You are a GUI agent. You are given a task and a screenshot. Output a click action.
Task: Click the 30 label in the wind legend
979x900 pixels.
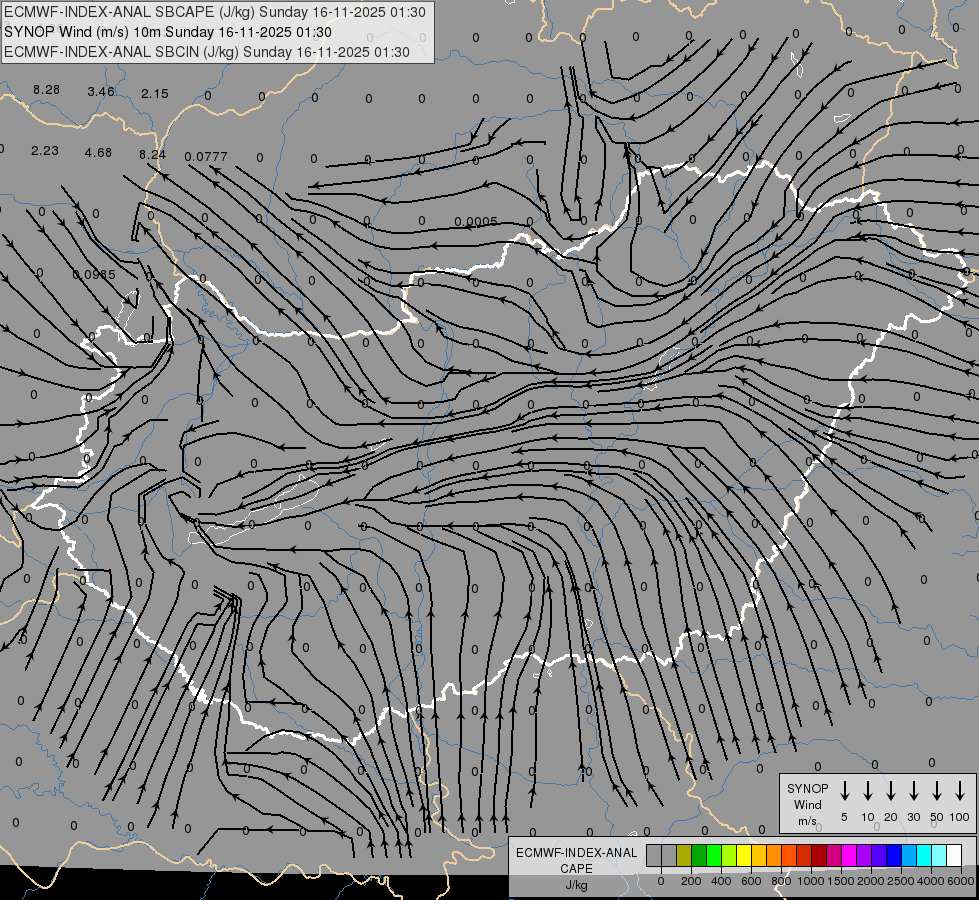click(x=913, y=817)
